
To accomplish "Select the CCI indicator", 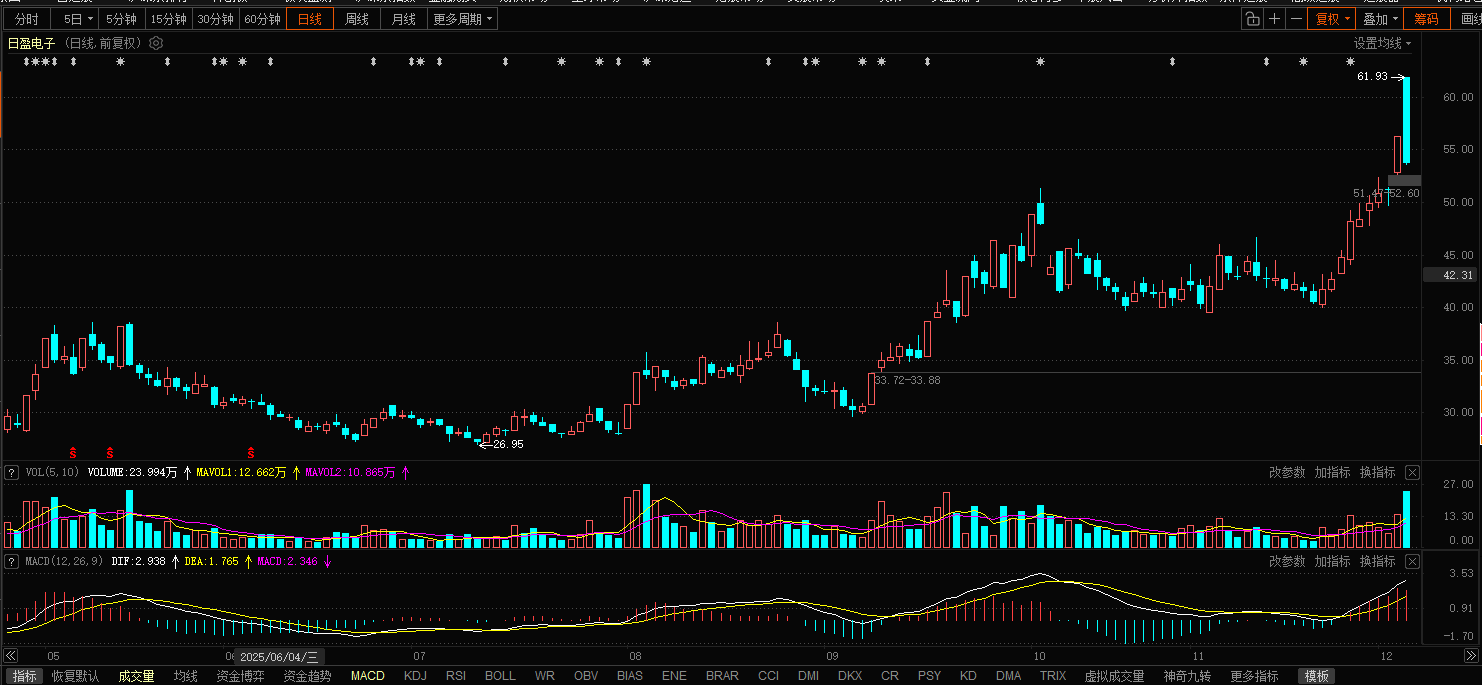I will [768, 677].
